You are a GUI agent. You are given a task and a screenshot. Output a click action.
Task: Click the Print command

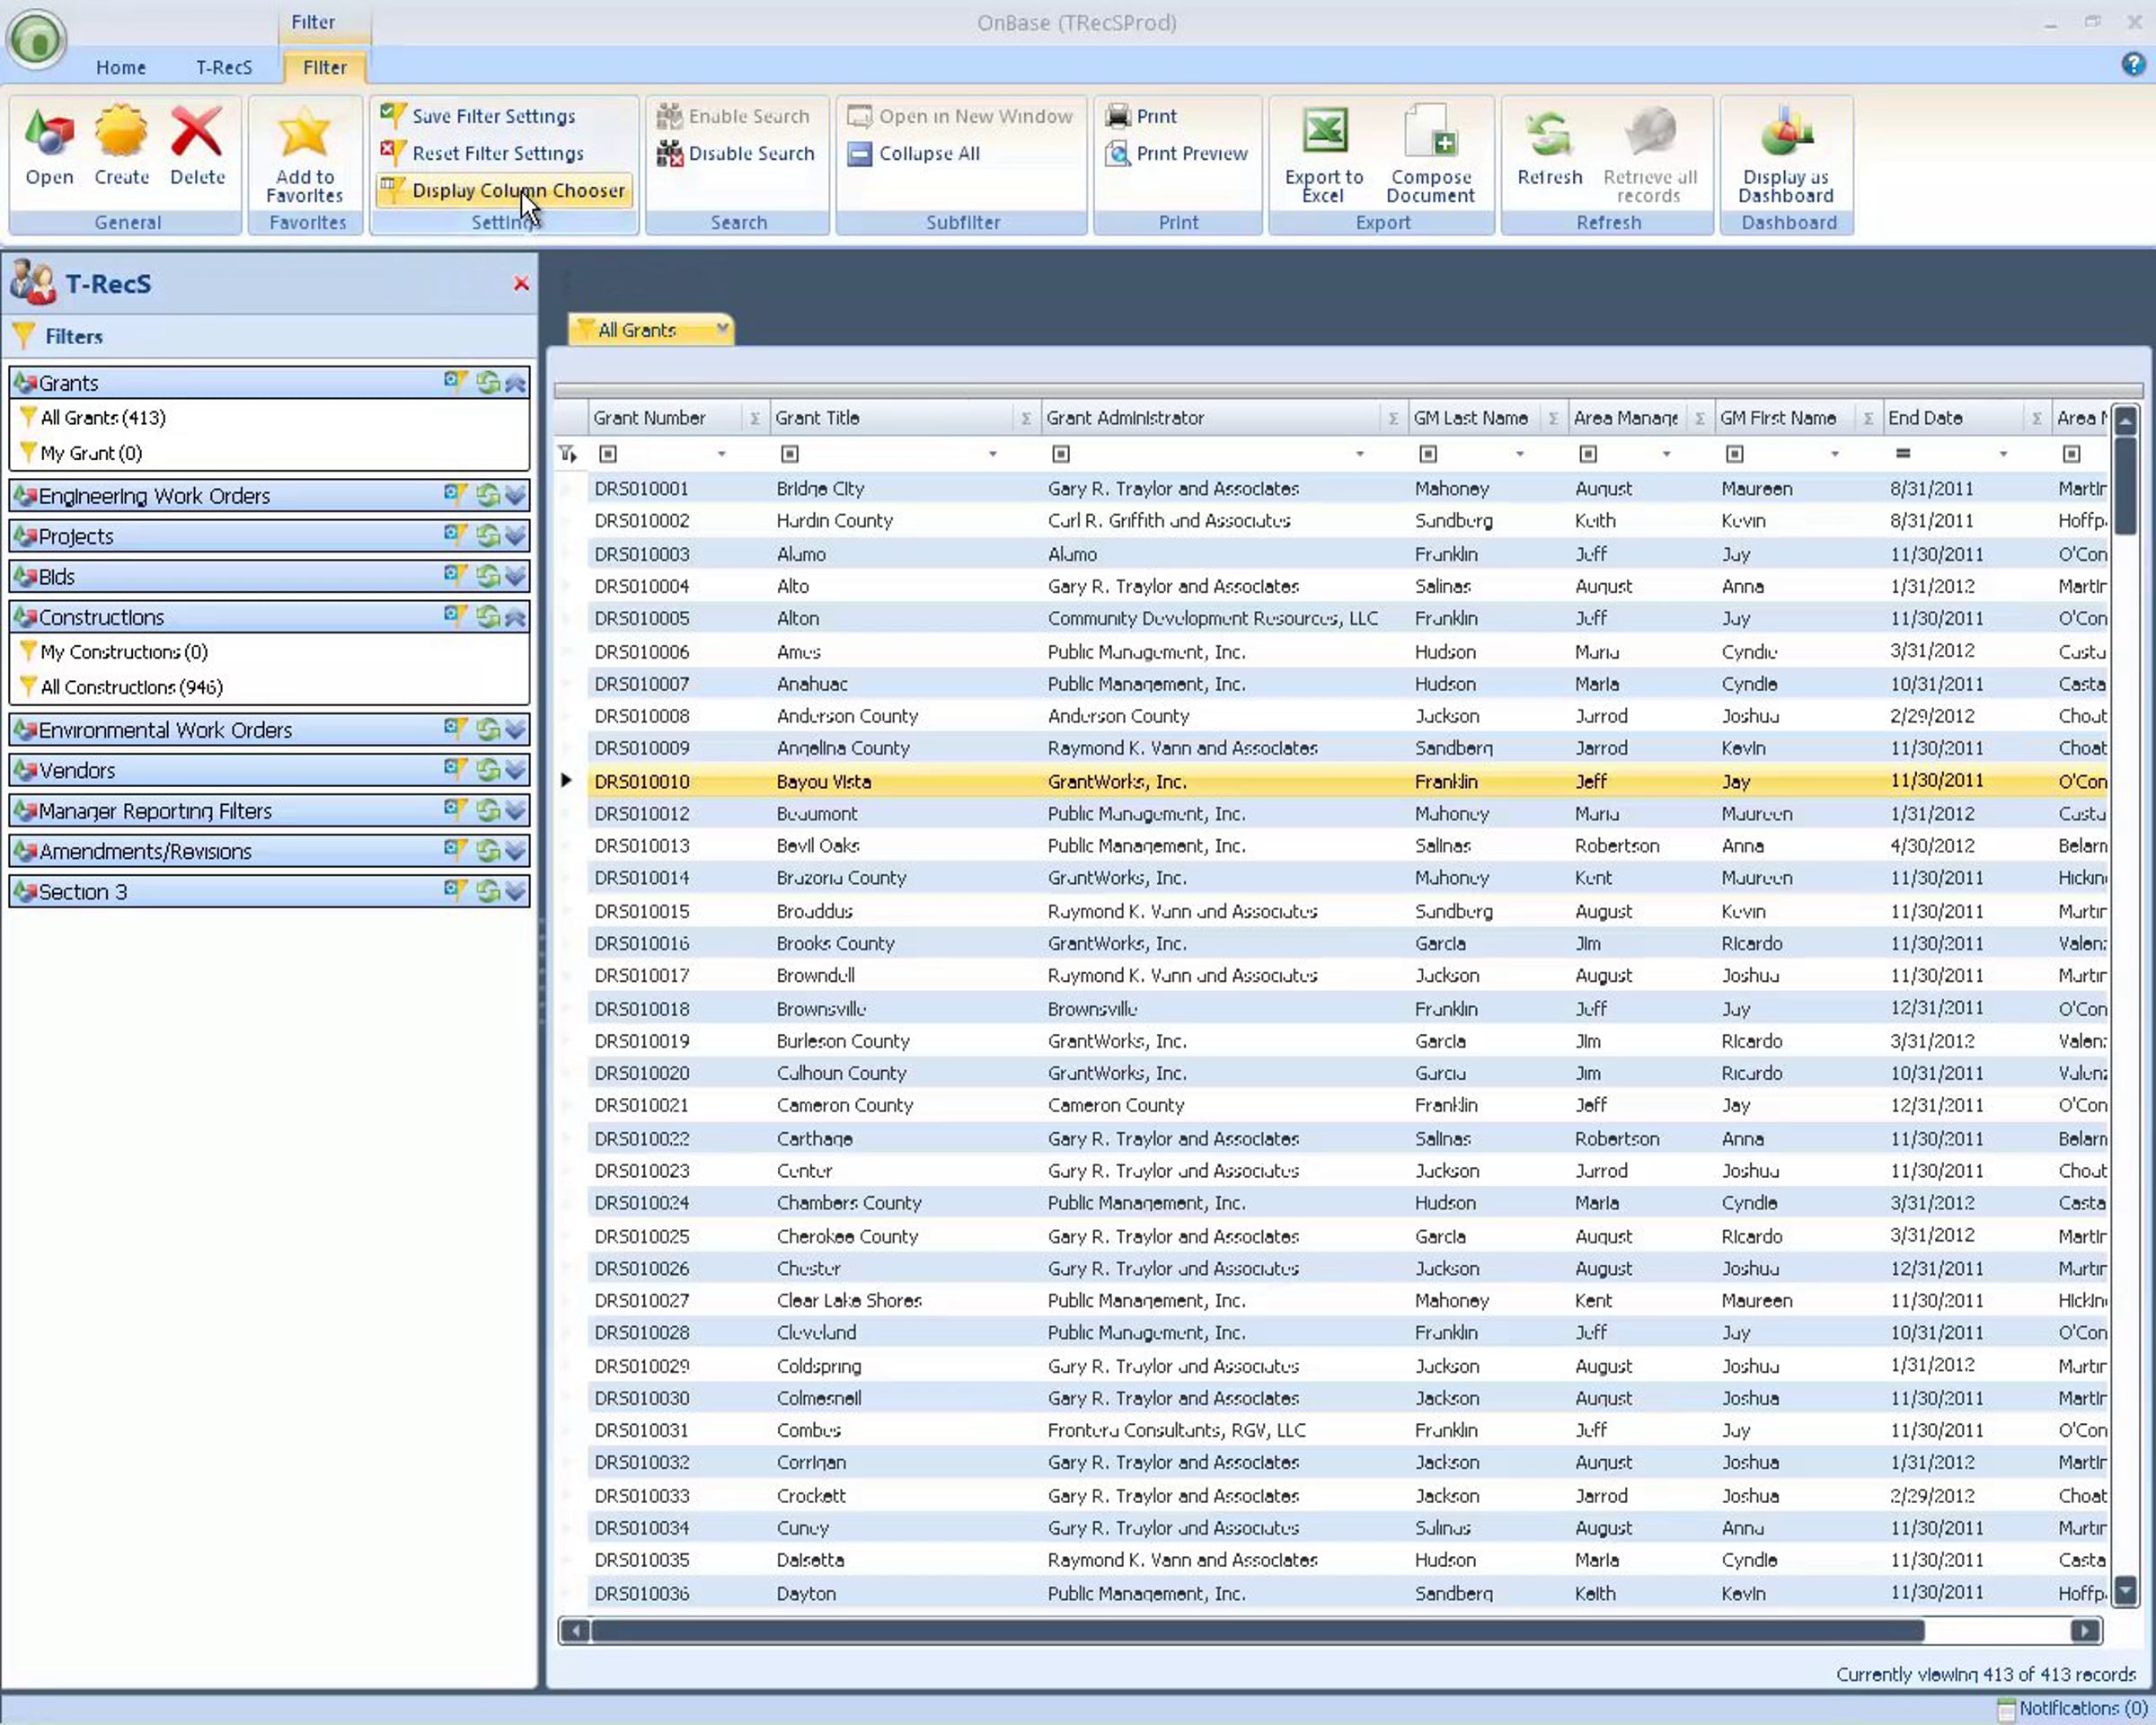coord(1140,116)
